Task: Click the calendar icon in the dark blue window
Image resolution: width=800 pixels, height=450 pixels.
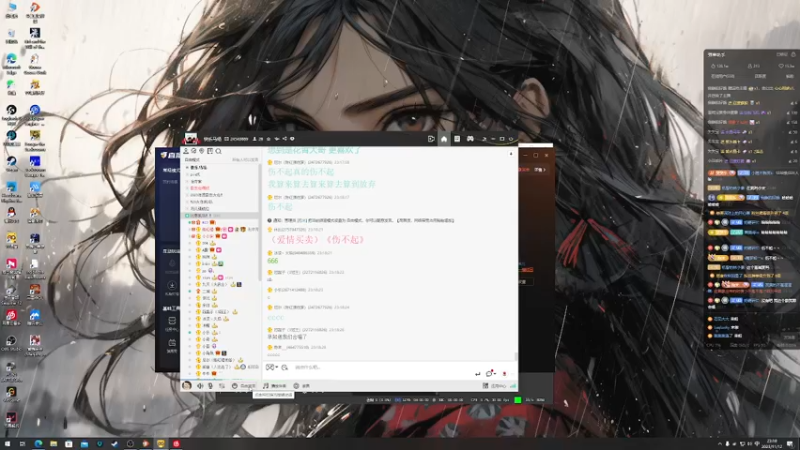Action: [172, 343]
